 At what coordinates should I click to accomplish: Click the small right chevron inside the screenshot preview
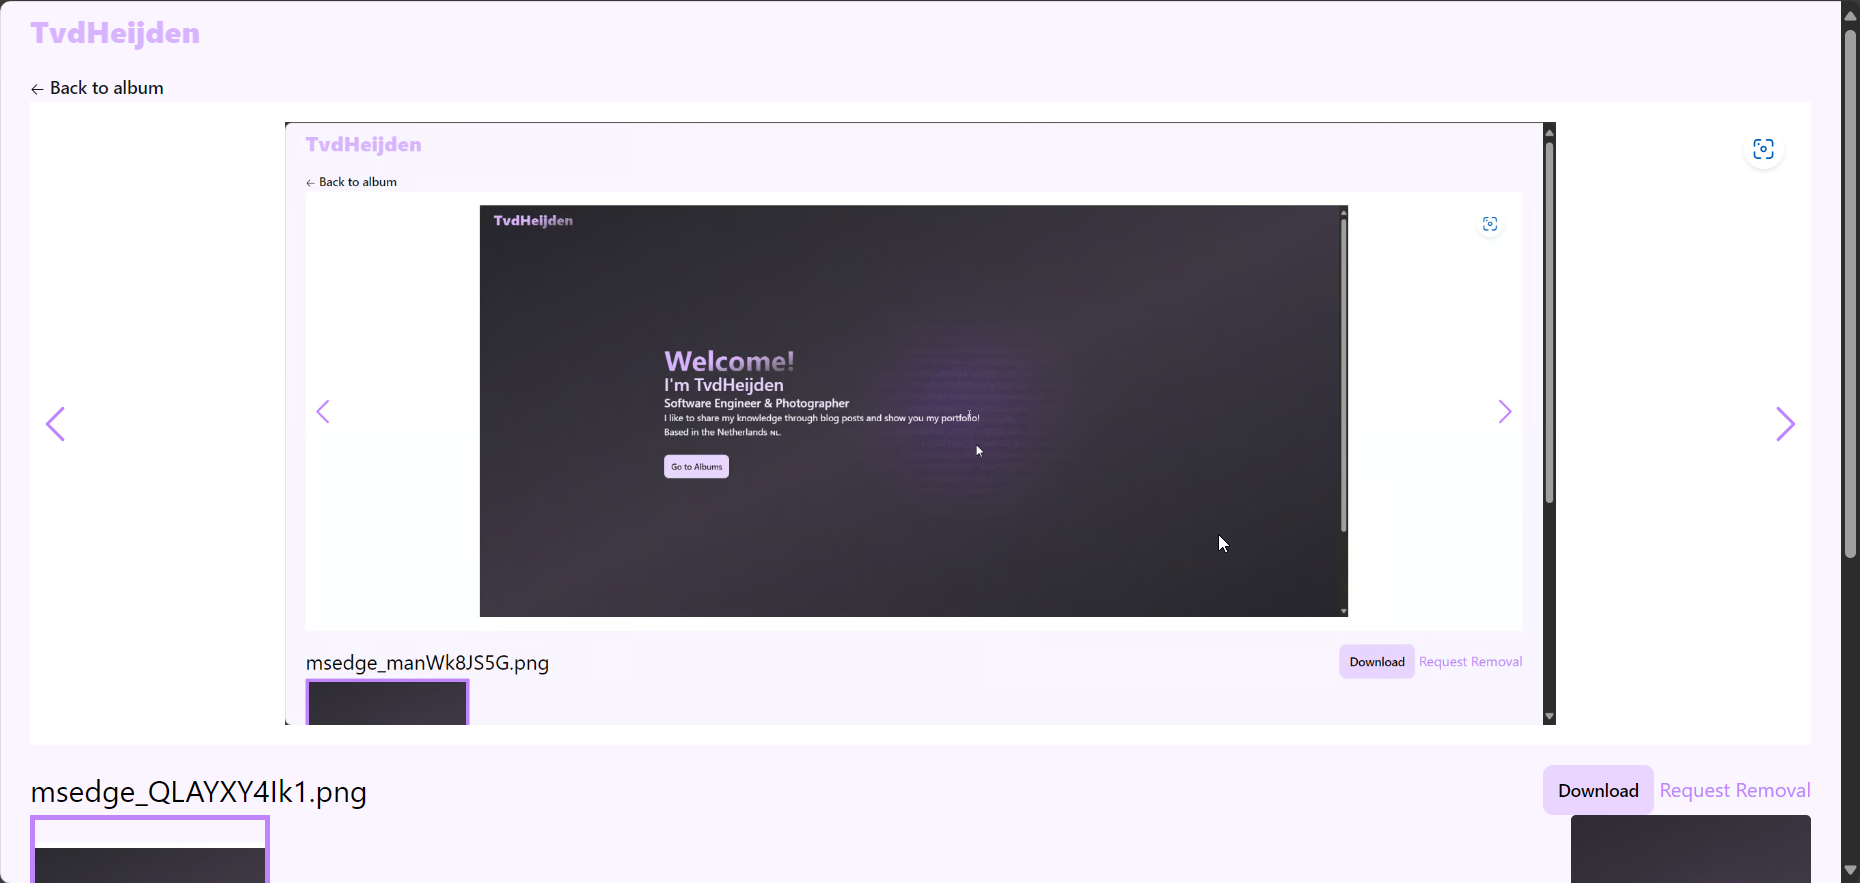[x=1504, y=412]
